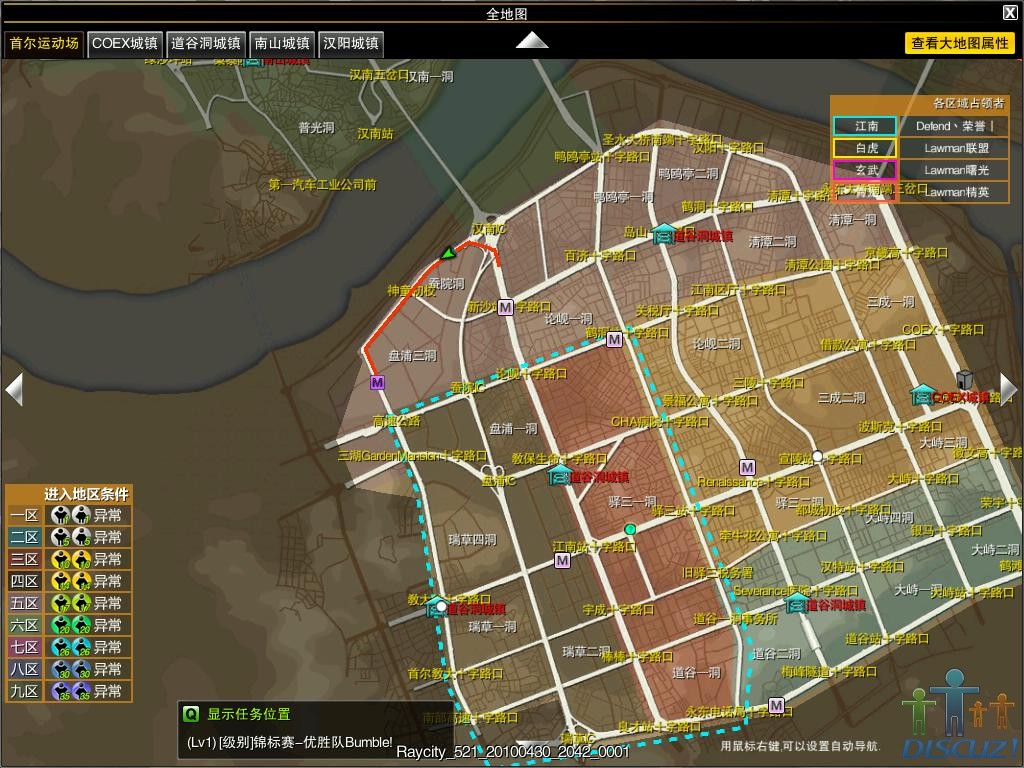Click the 银马十字路口 label
The height and width of the screenshot is (768, 1024).
click(x=946, y=530)
